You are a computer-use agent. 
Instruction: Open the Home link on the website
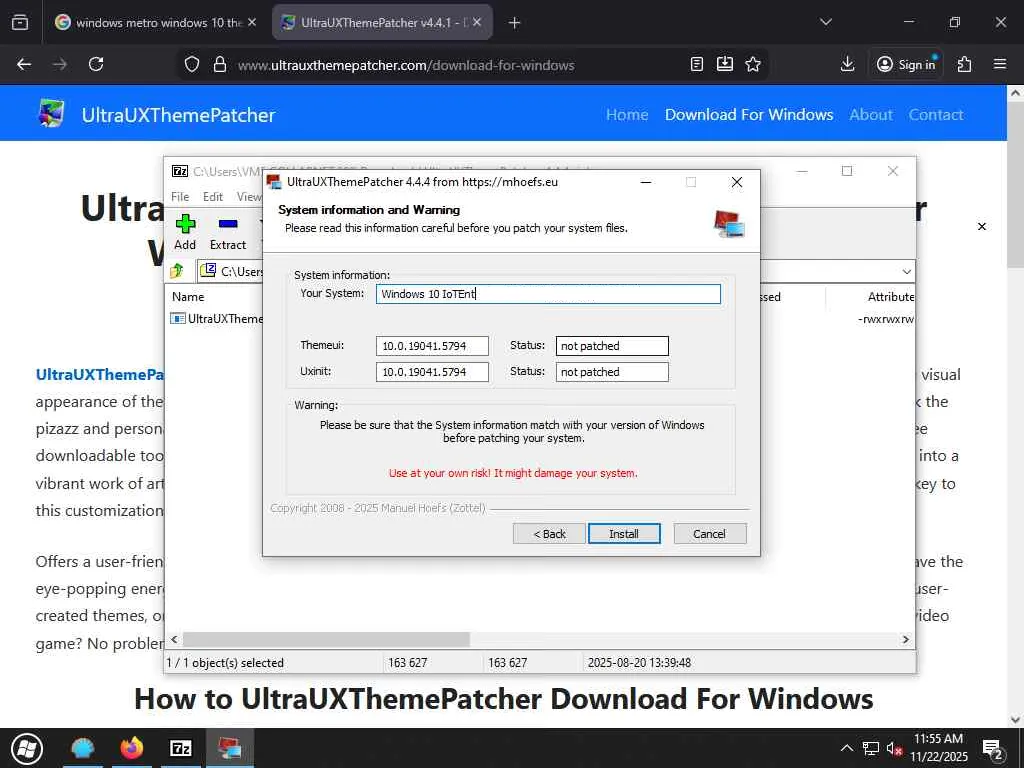pyautogui.click(x=627, y=114)
